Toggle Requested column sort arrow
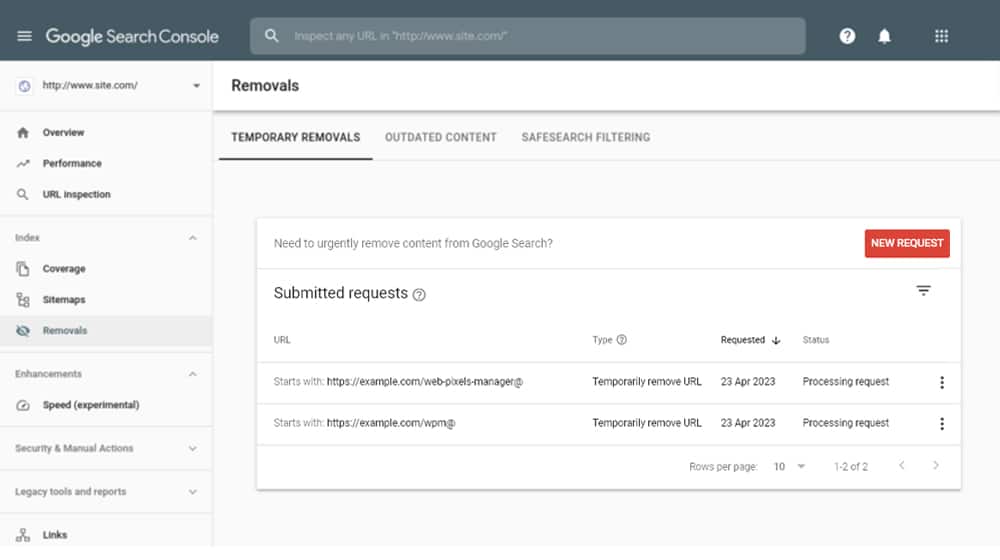Image resolution: width=1000 pixels, height=560 pixels. pos(776,341)
